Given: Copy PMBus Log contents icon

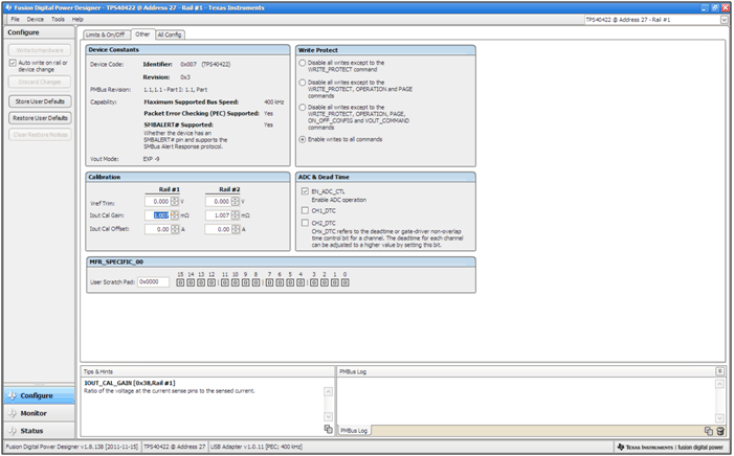Looking at the screenshot, I should click(x=709, y=431).
